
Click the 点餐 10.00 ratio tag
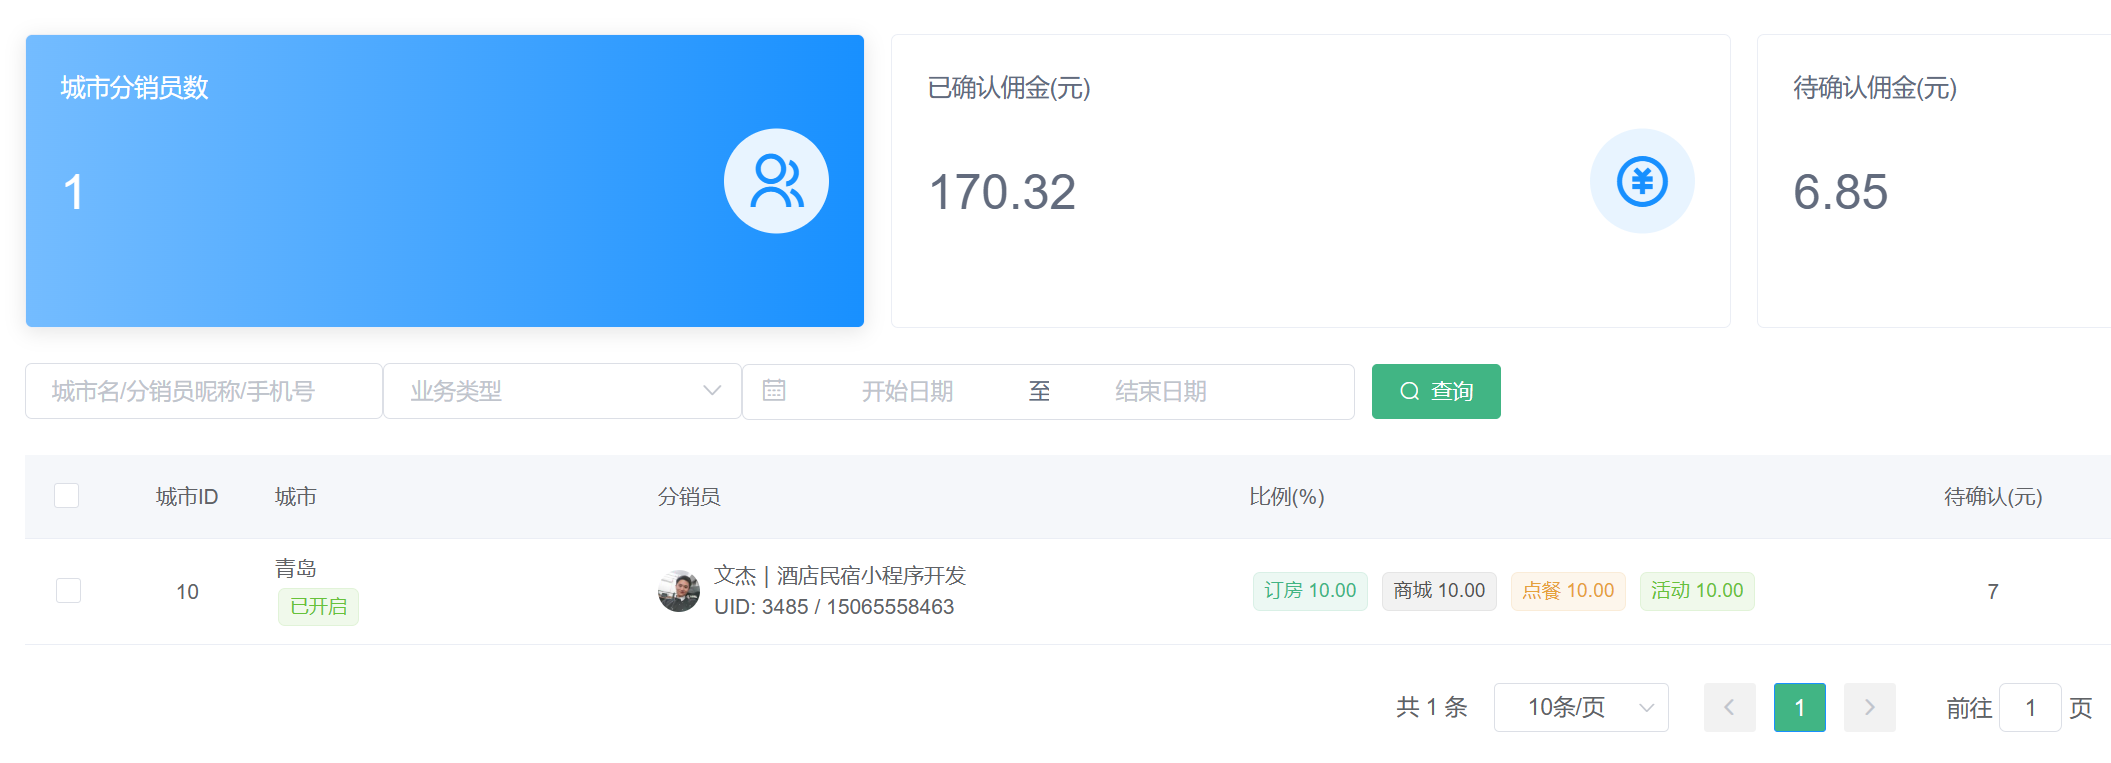pos(1567,591)
